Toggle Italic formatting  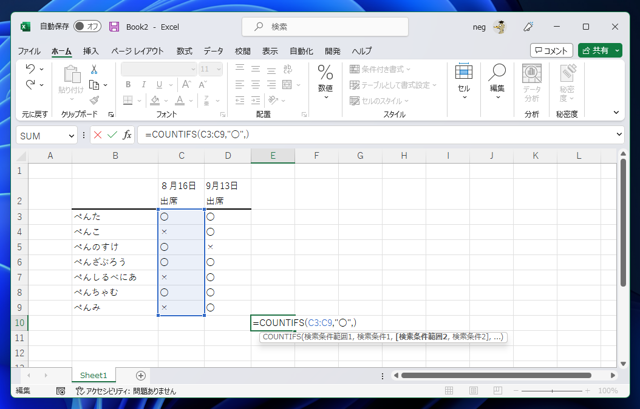[144, 84]
